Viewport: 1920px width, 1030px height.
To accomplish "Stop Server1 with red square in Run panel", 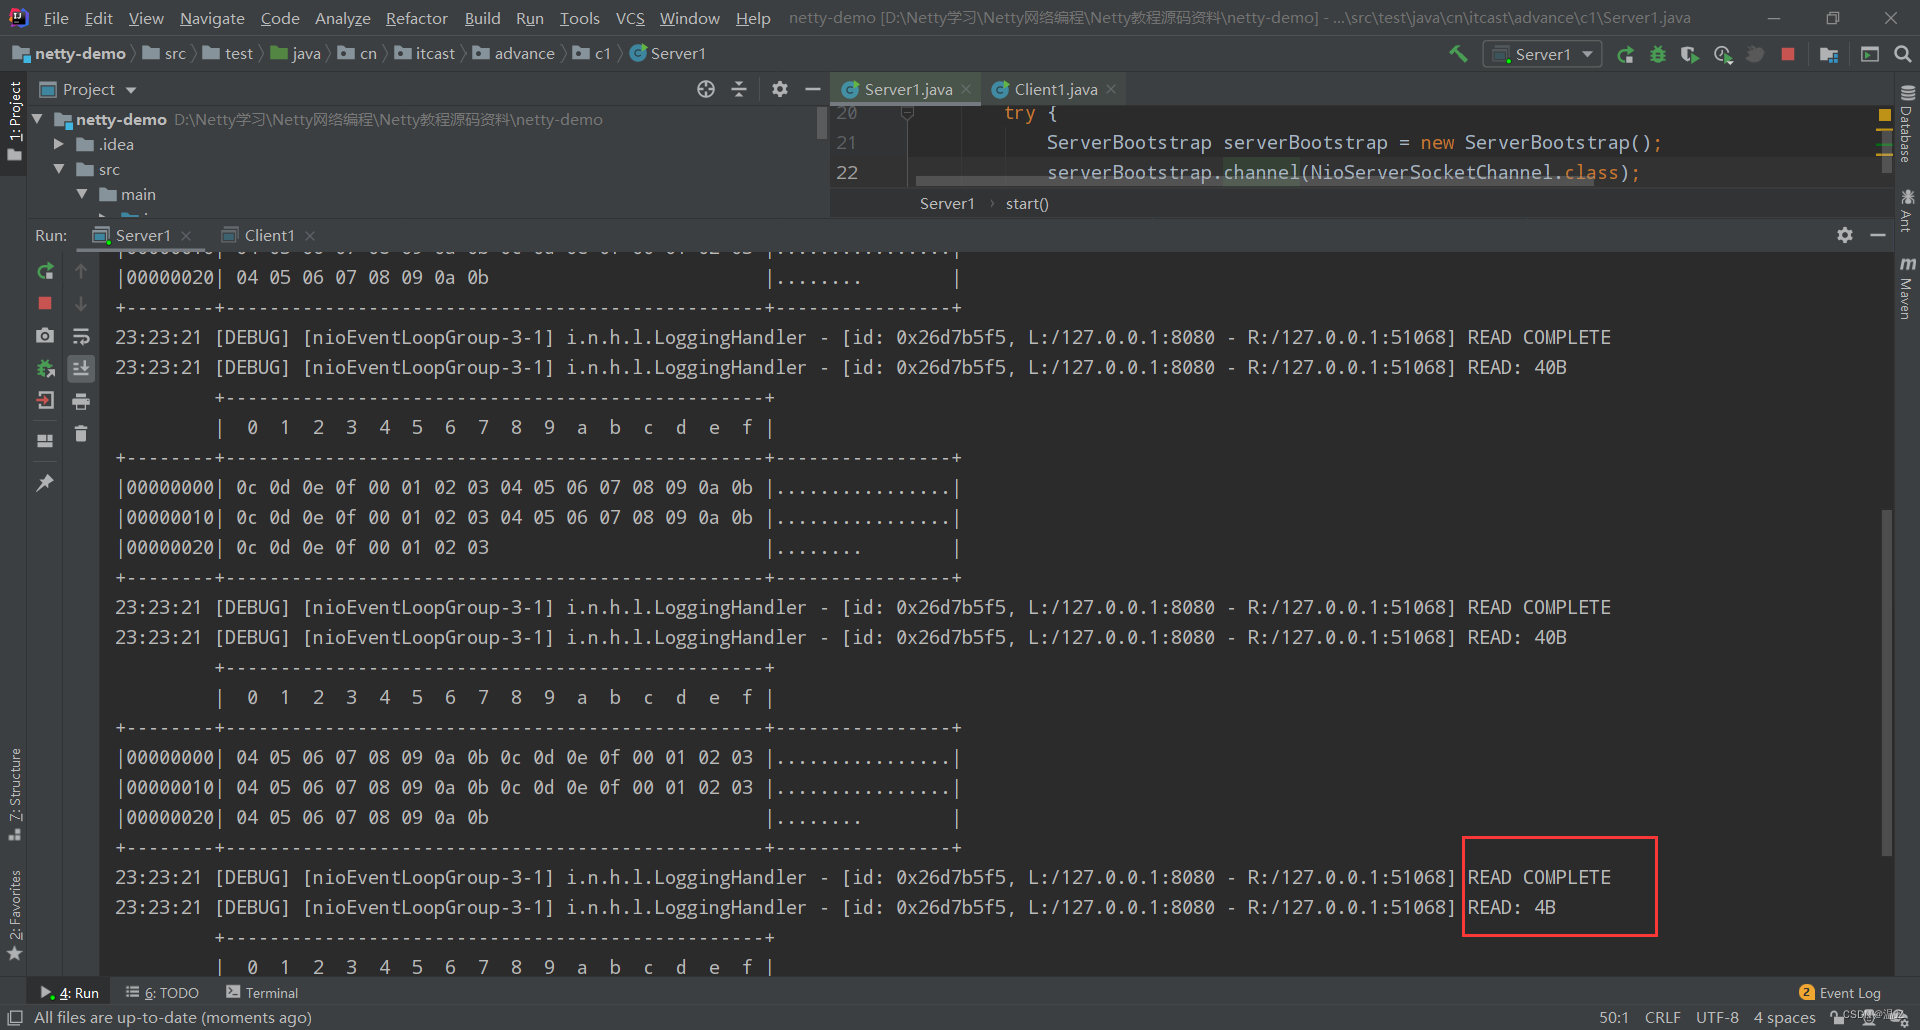I will point(45,303).
